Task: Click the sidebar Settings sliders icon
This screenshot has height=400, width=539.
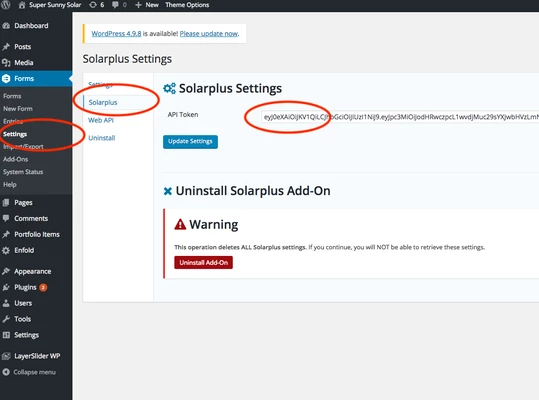Action: (6, 335)
